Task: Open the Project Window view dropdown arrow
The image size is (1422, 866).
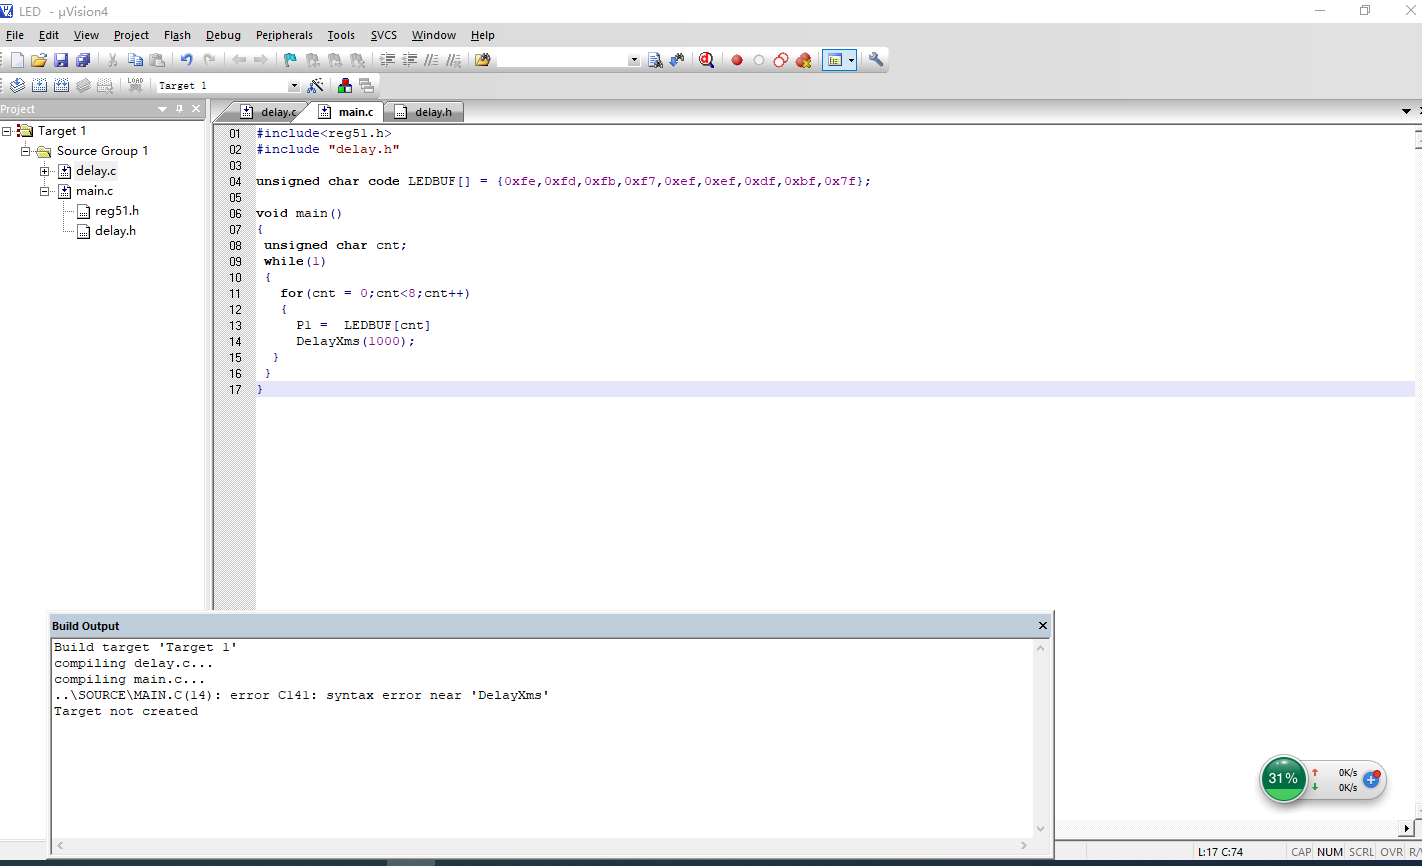Action: point(851,60)
